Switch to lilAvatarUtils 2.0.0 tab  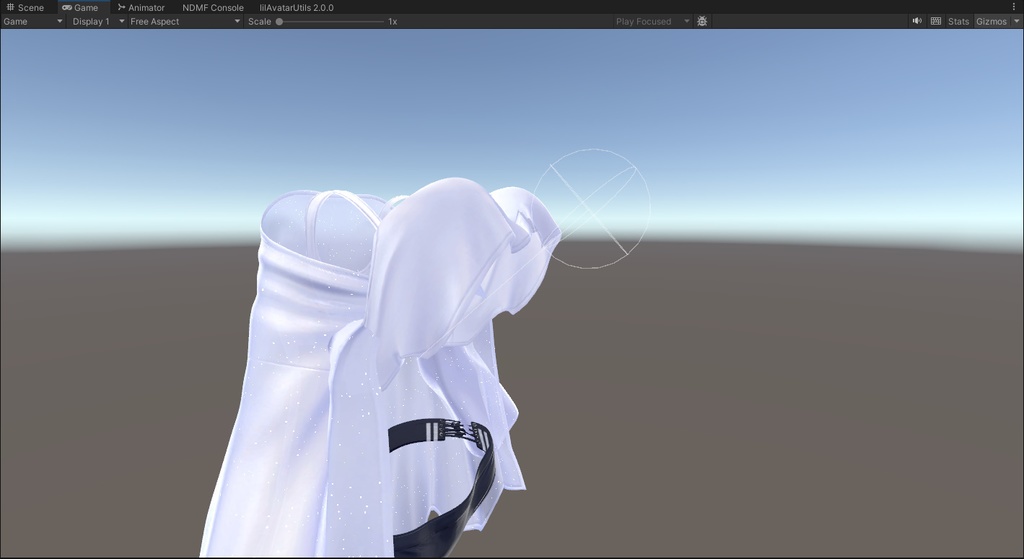296,7
